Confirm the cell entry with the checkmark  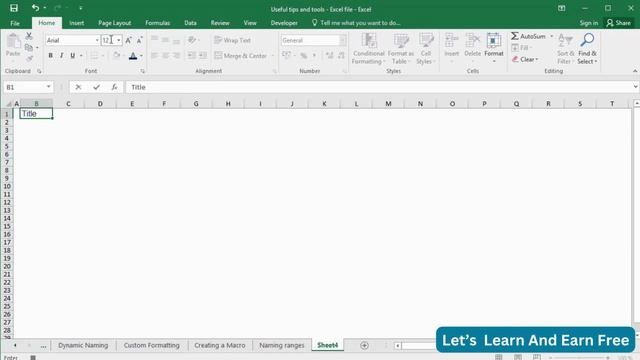coord(96,87)
